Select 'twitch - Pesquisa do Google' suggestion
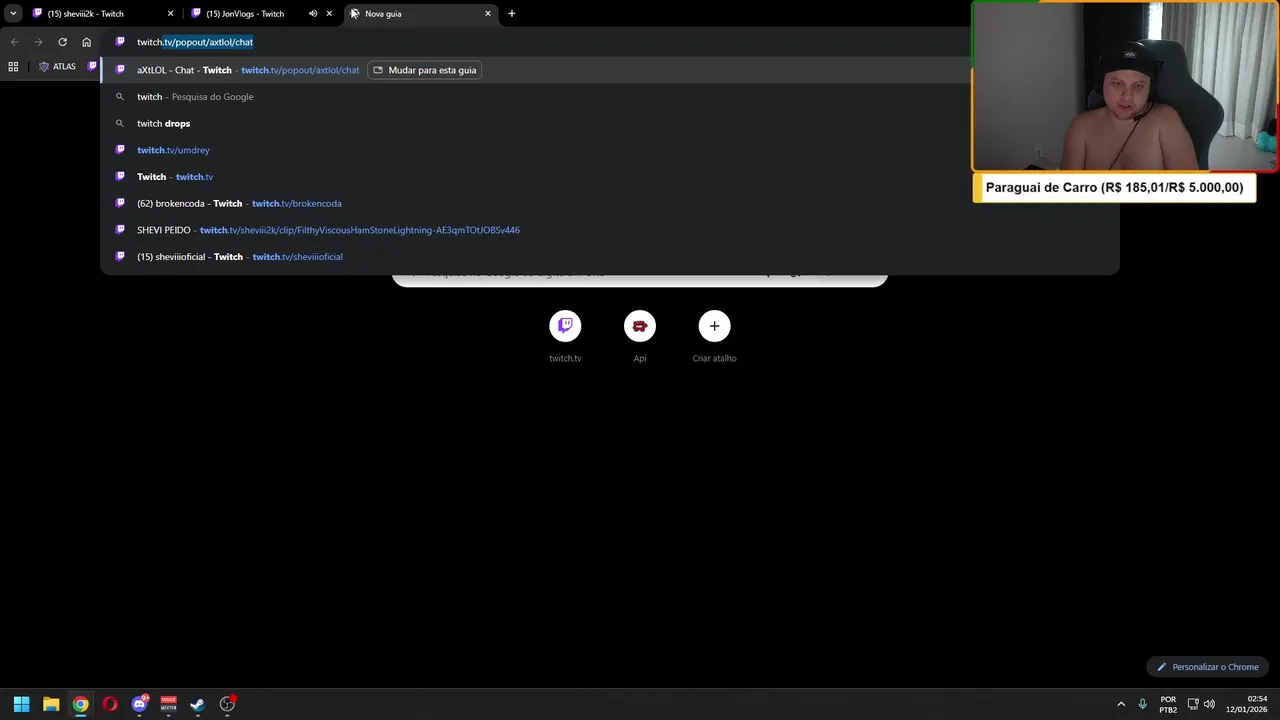This screenshot has height=720, width=1280. pyautogui.click(x=610, y=97)
